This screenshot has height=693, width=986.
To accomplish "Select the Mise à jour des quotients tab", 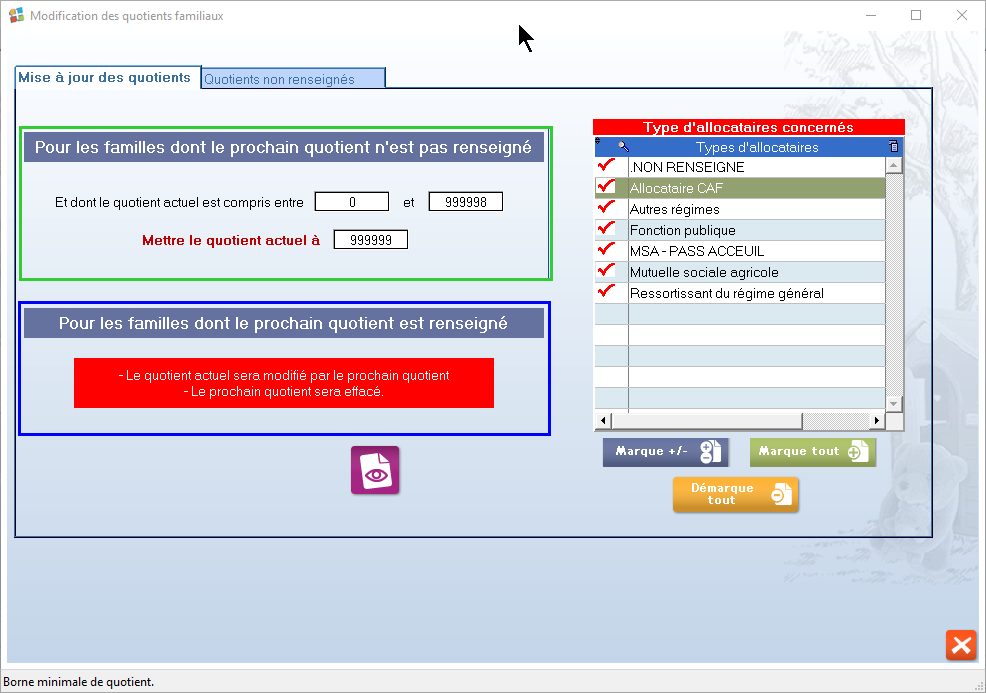I will (104, 77).
